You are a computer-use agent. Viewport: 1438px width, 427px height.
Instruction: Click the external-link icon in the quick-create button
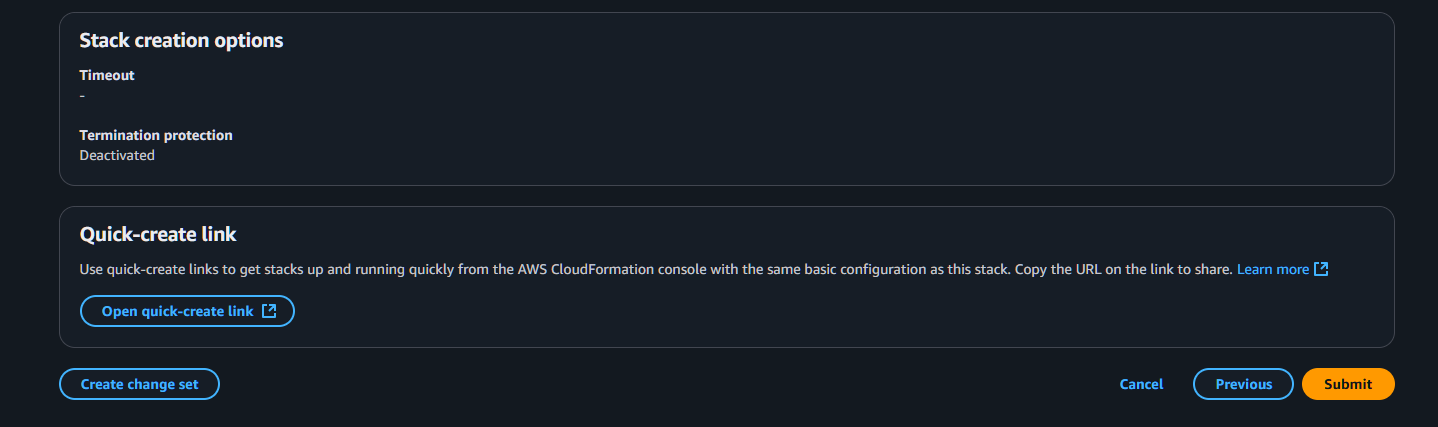(x=269, y=311)
